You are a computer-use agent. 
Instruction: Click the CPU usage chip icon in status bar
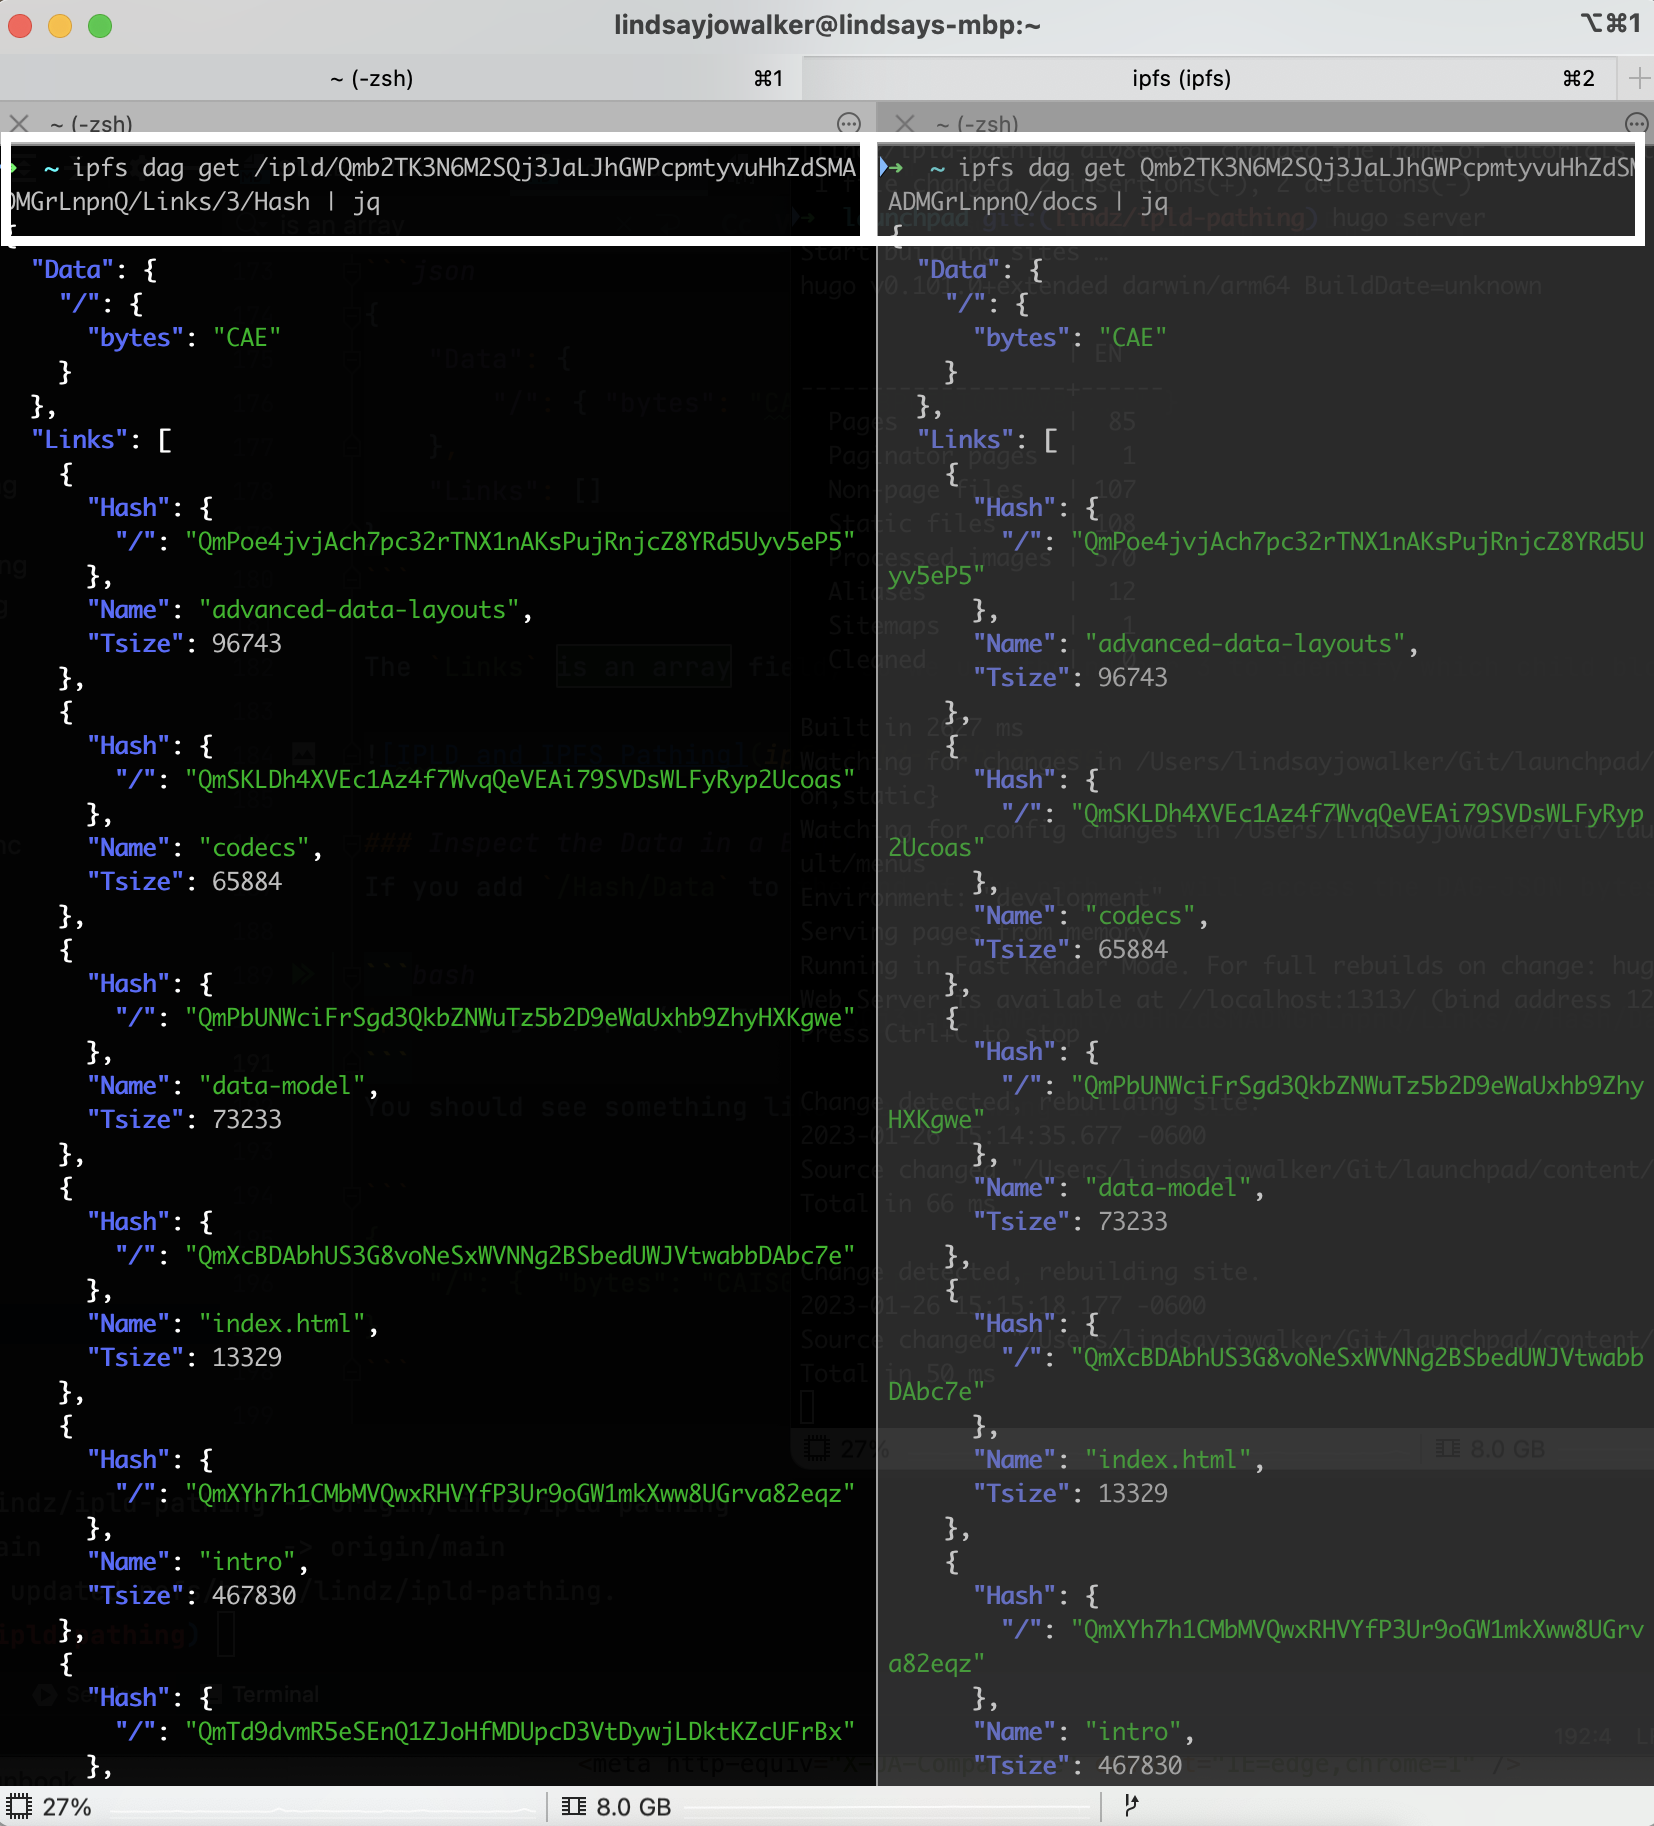point(18,1807)
